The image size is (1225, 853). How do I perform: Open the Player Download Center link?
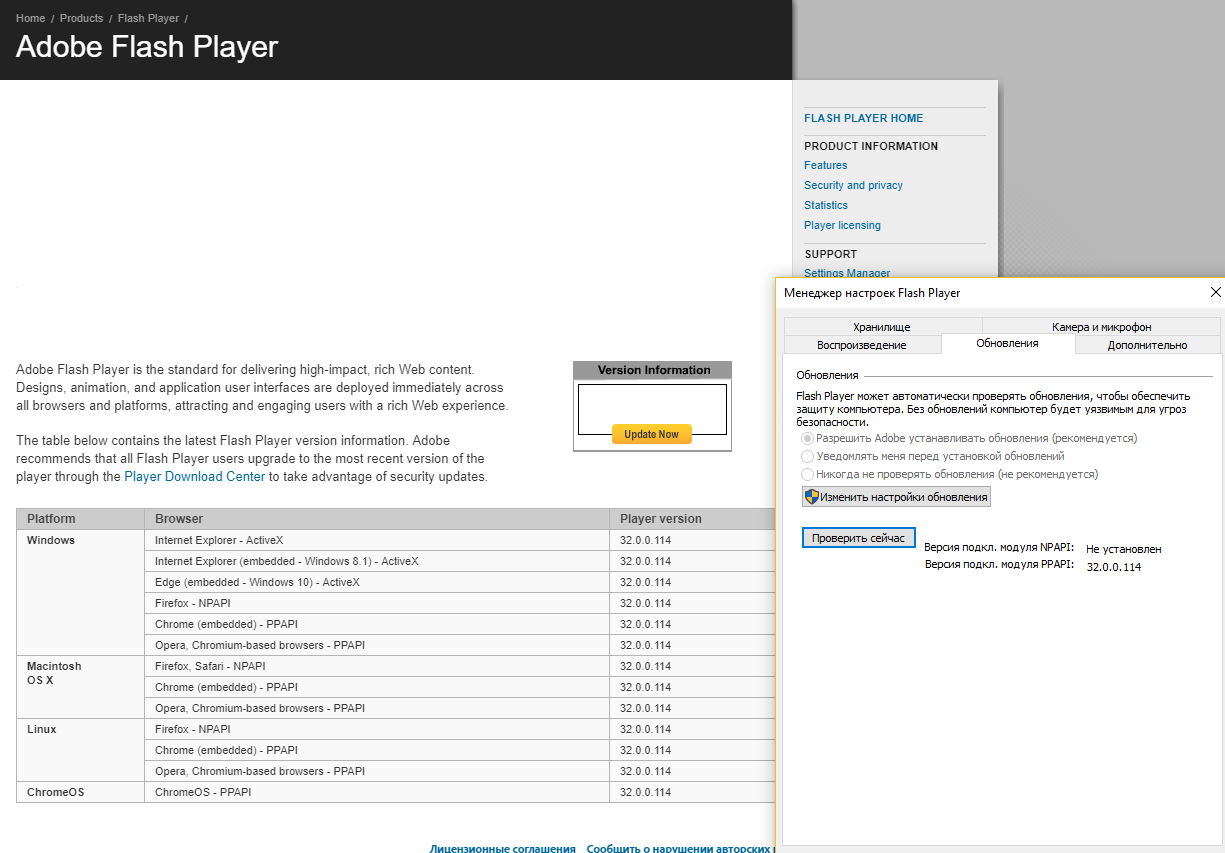[195, 477]
